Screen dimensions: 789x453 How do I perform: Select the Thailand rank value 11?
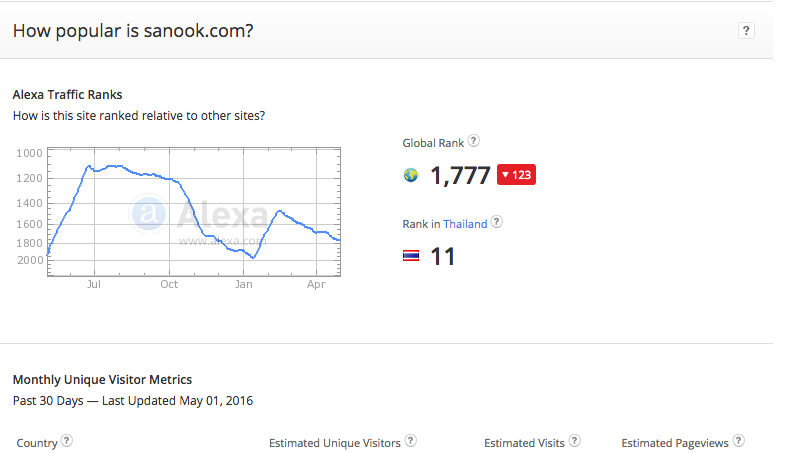tap(443, 257)
